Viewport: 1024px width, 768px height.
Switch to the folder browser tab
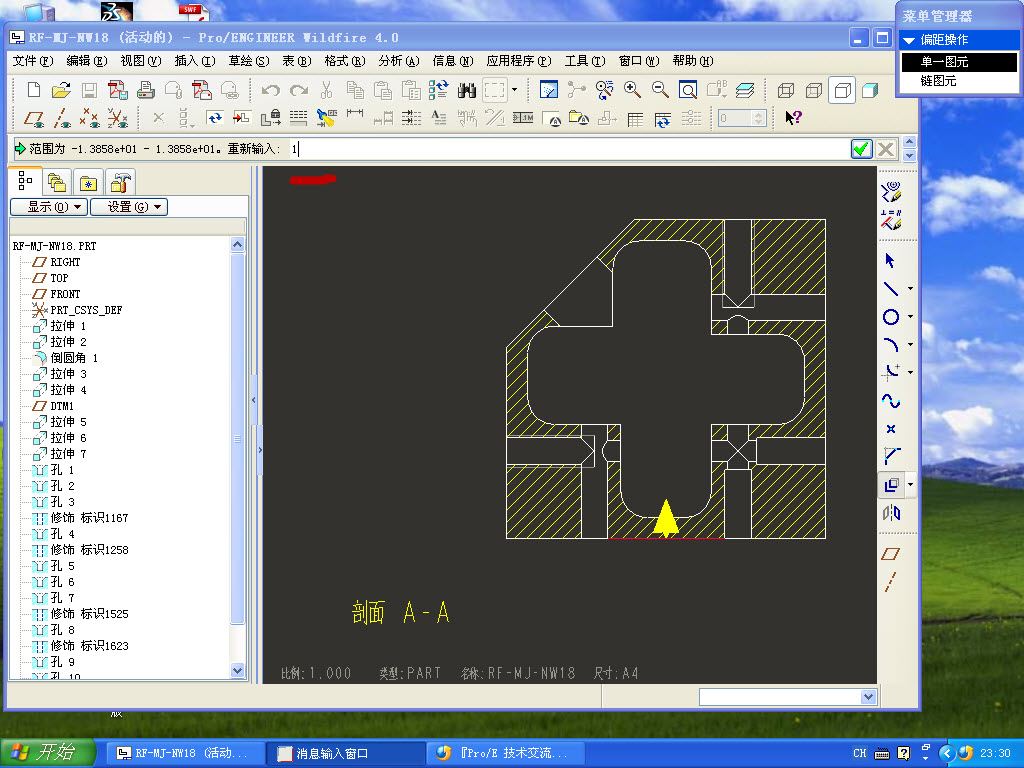[x=57, y=183]
